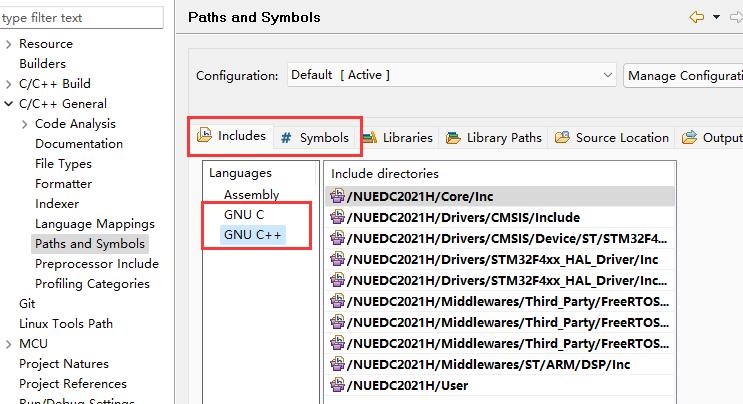Click the Libraries tab icon

(x=370, y=137)
